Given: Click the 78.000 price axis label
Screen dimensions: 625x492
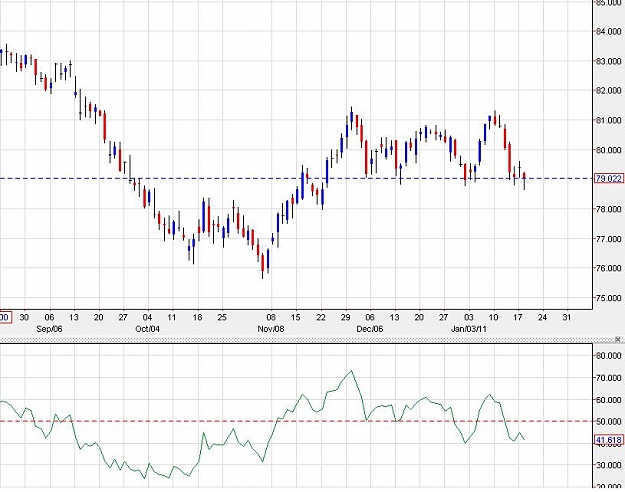Looking at the screenshot, I should tap(609, 209).
